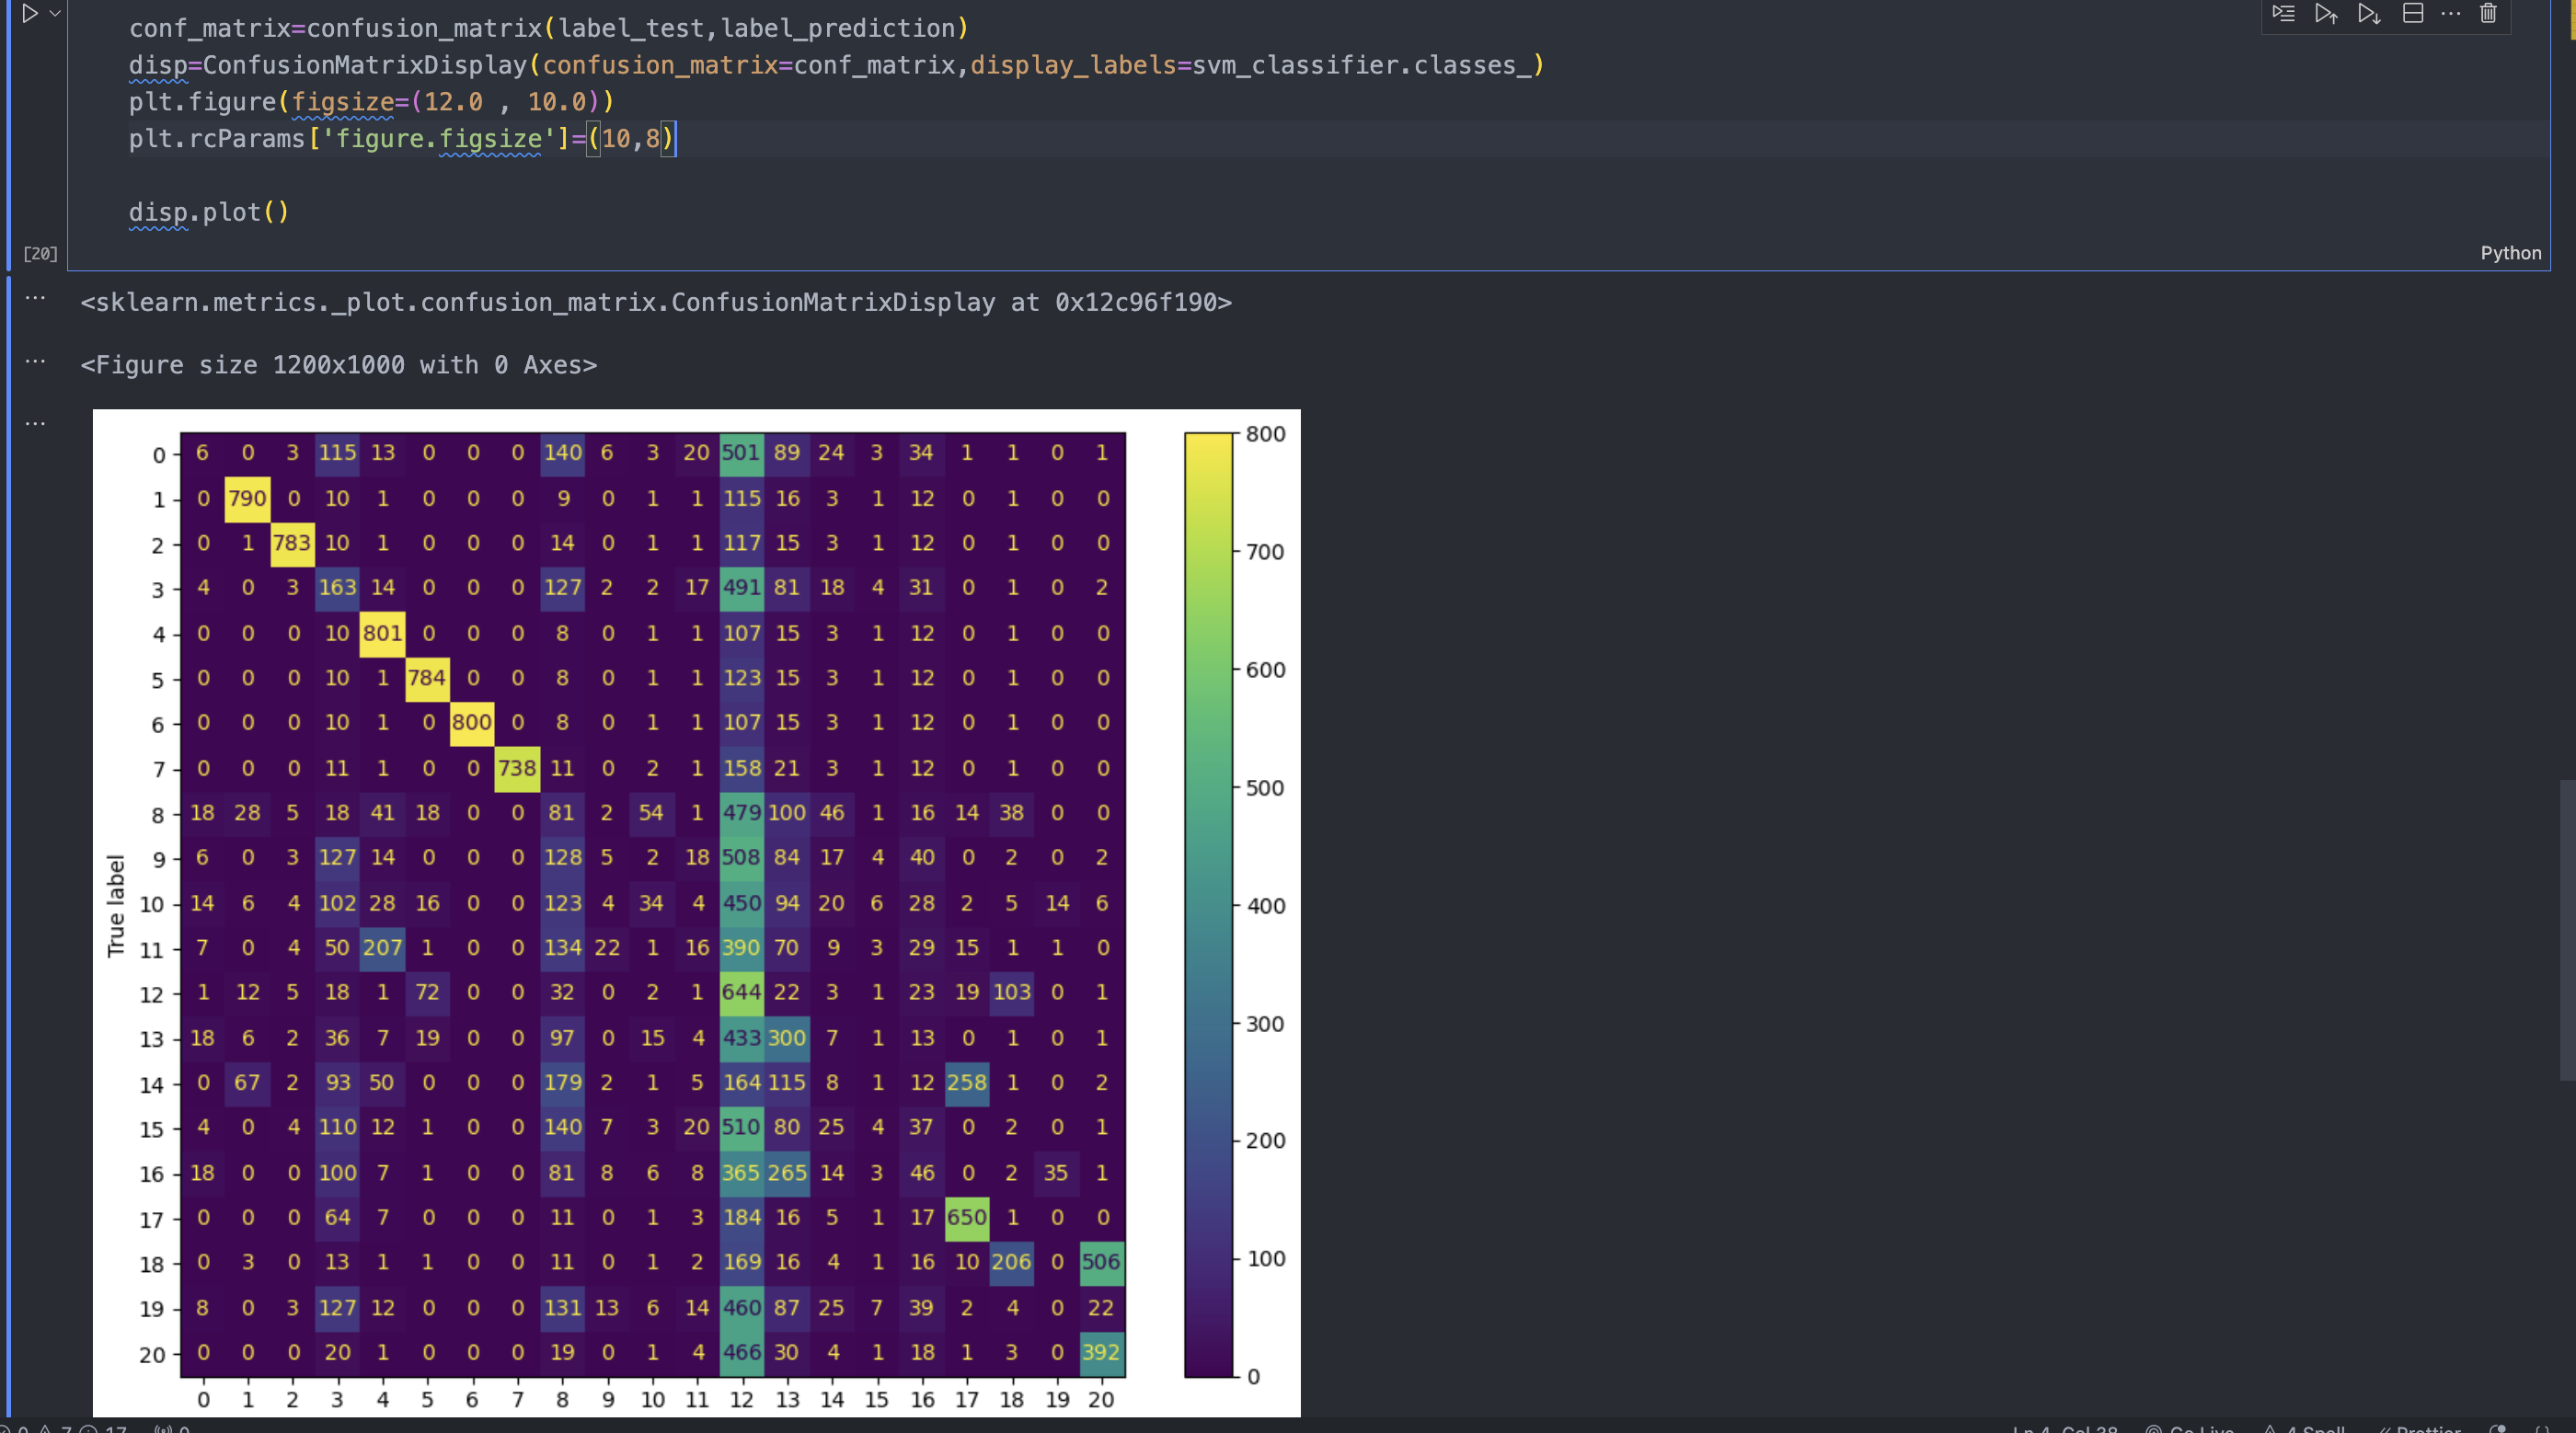The width and height of the screenshot is (2576, 1433).
Task: Click the confusion matrix cell reading 510
Action: (x=742, y=1127)
